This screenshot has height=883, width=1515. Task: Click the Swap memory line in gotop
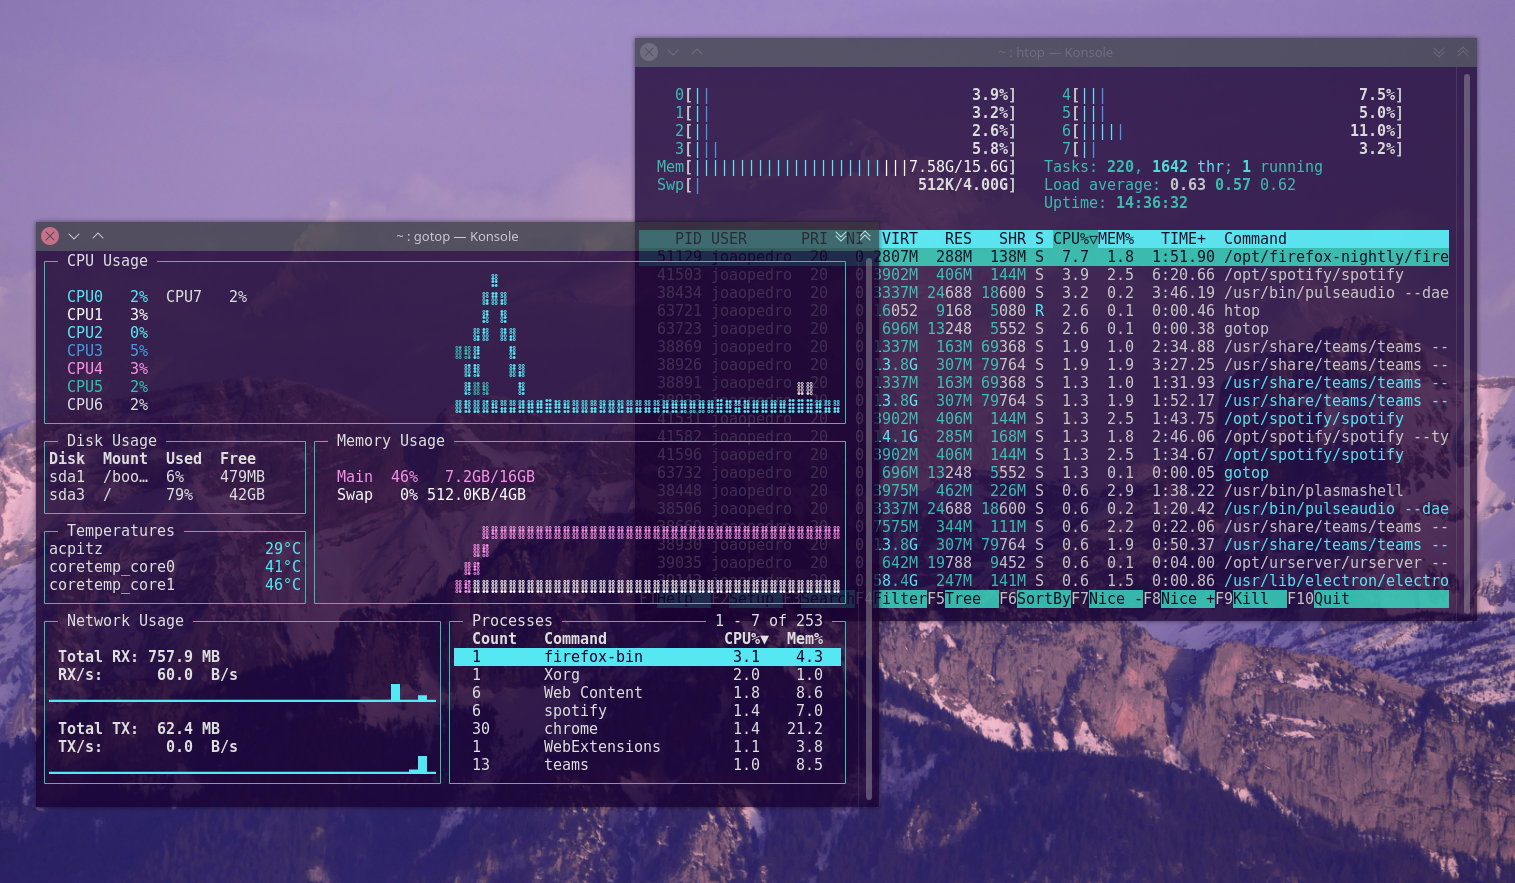point(431,495)
